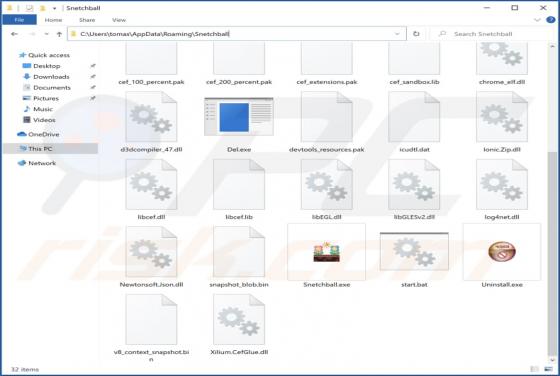
Task: Switch to details view layout button
Action: (534, 369)
